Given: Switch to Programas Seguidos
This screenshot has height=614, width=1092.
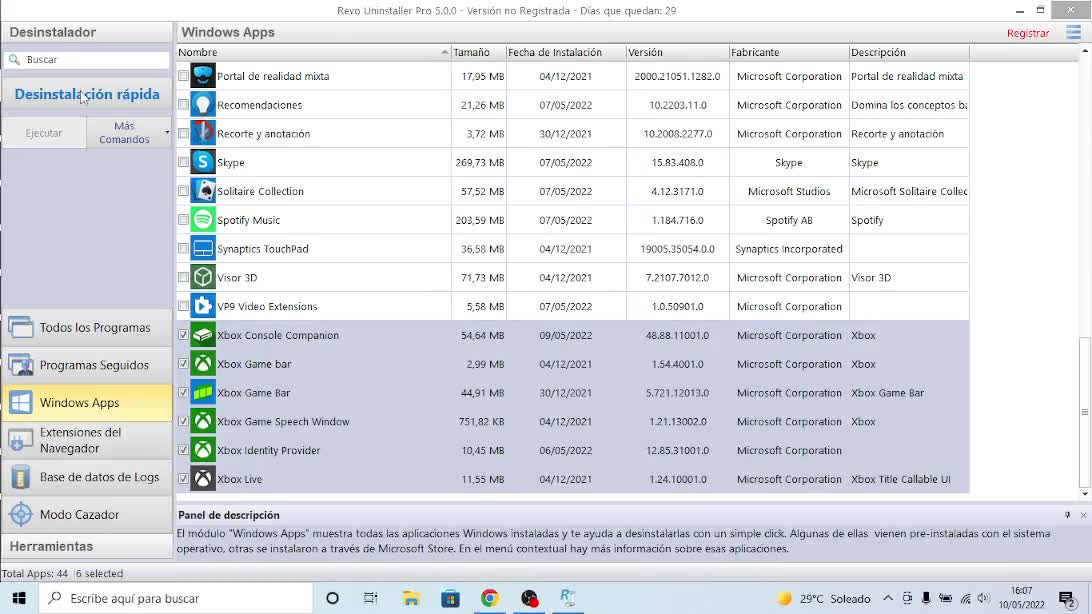Looking at the screenshot, I should 87,365.
